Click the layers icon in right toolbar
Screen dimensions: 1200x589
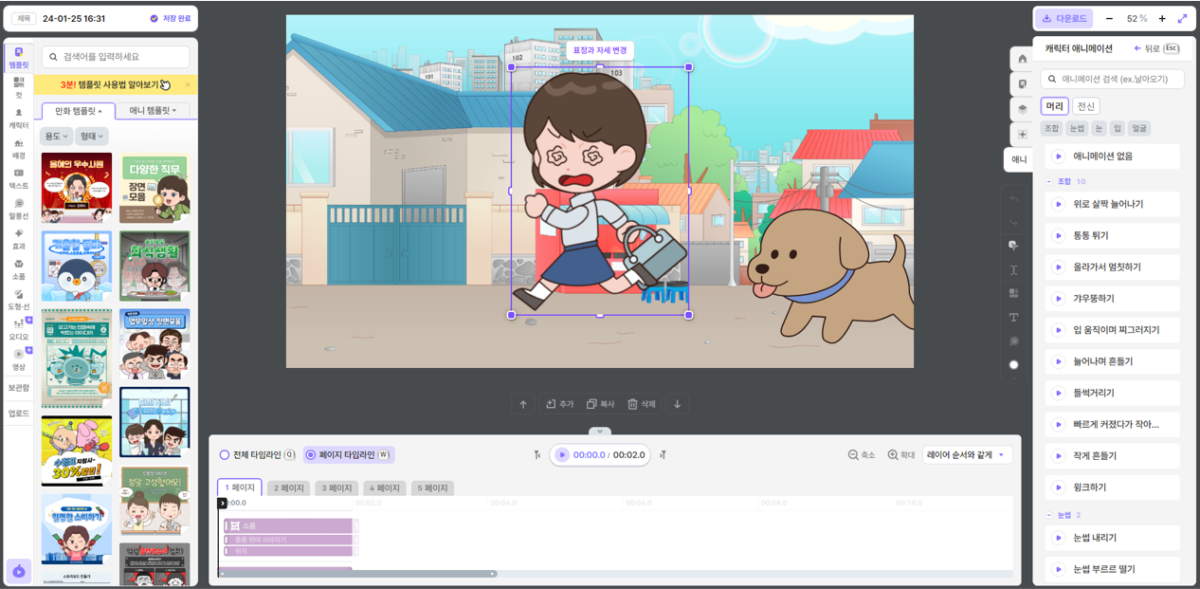coord(1022,109)
